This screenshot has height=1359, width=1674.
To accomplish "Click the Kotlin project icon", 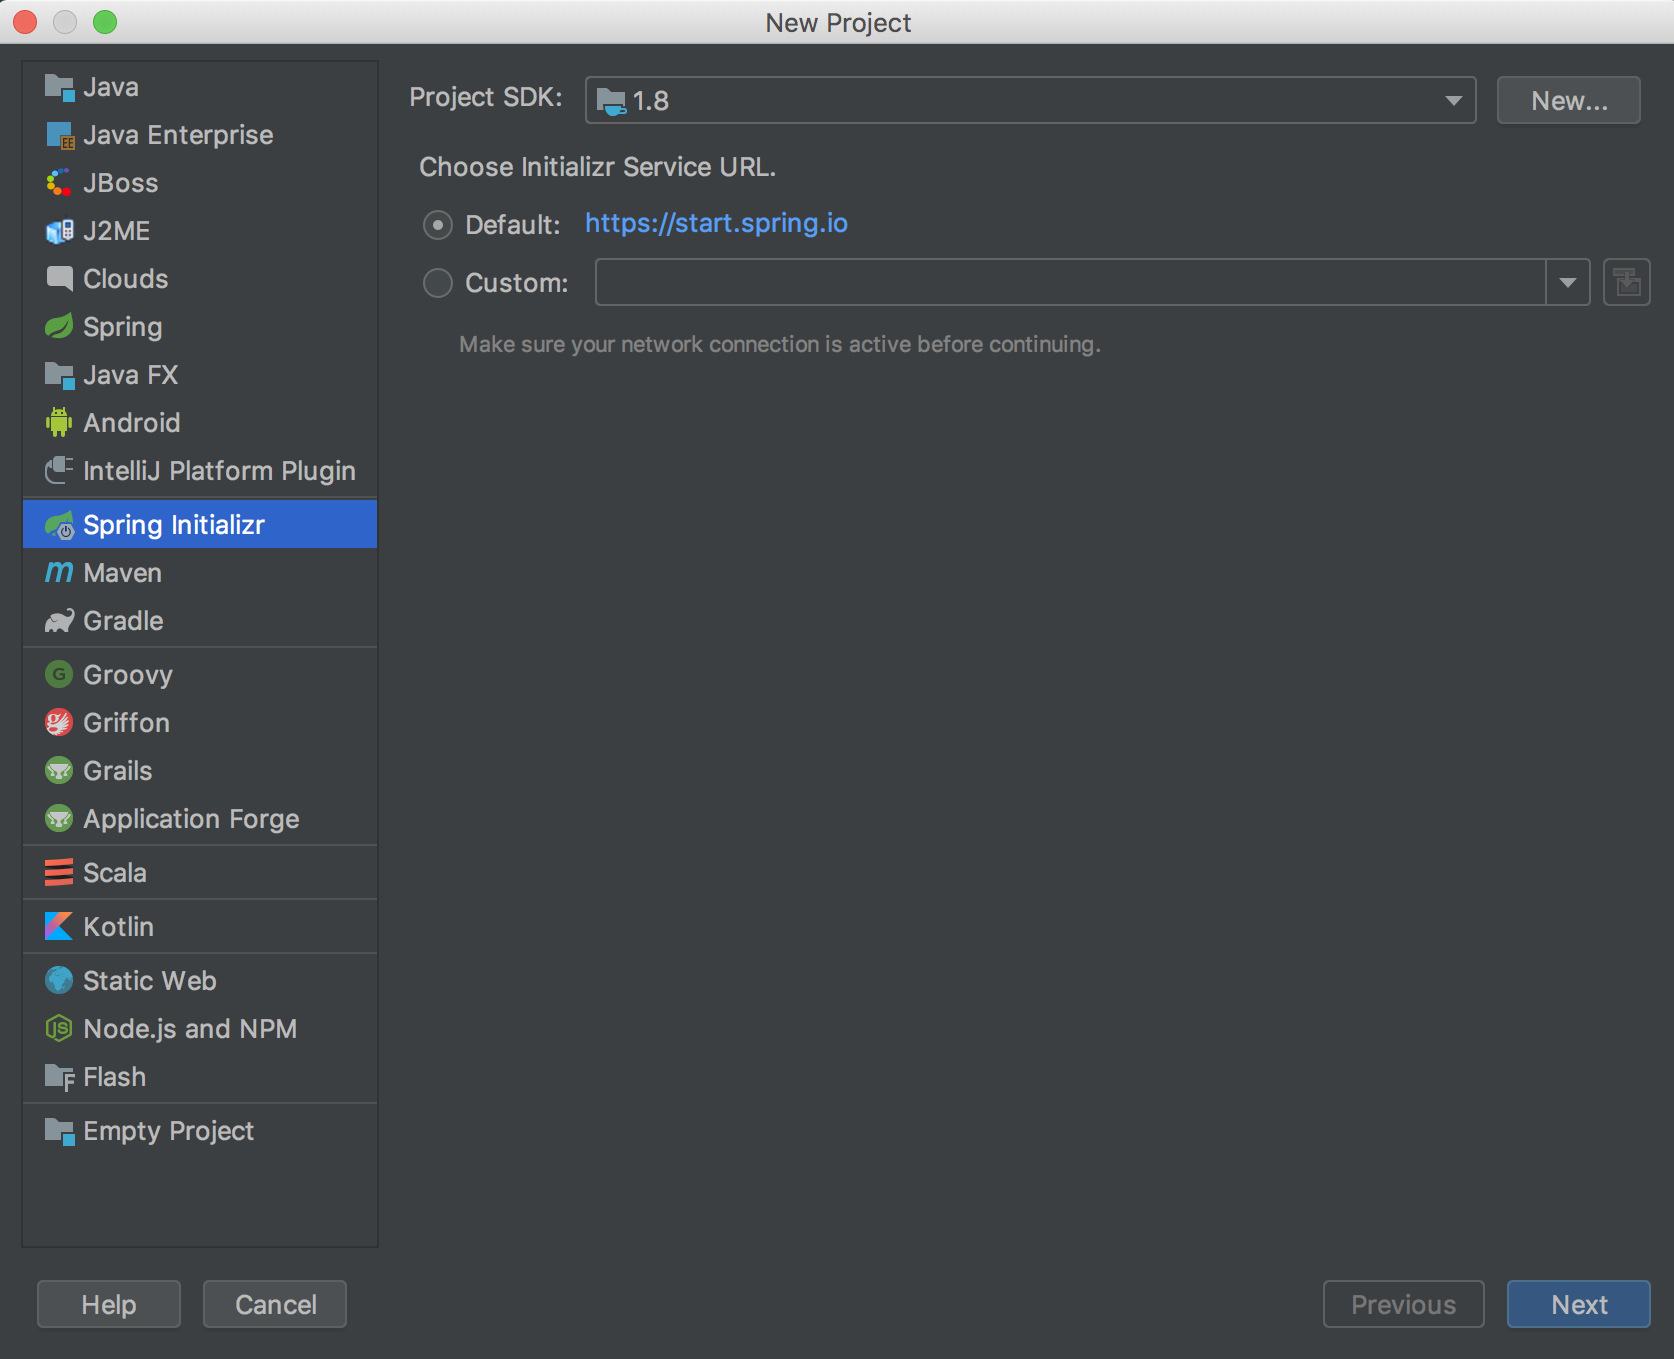I will [59, 926].
